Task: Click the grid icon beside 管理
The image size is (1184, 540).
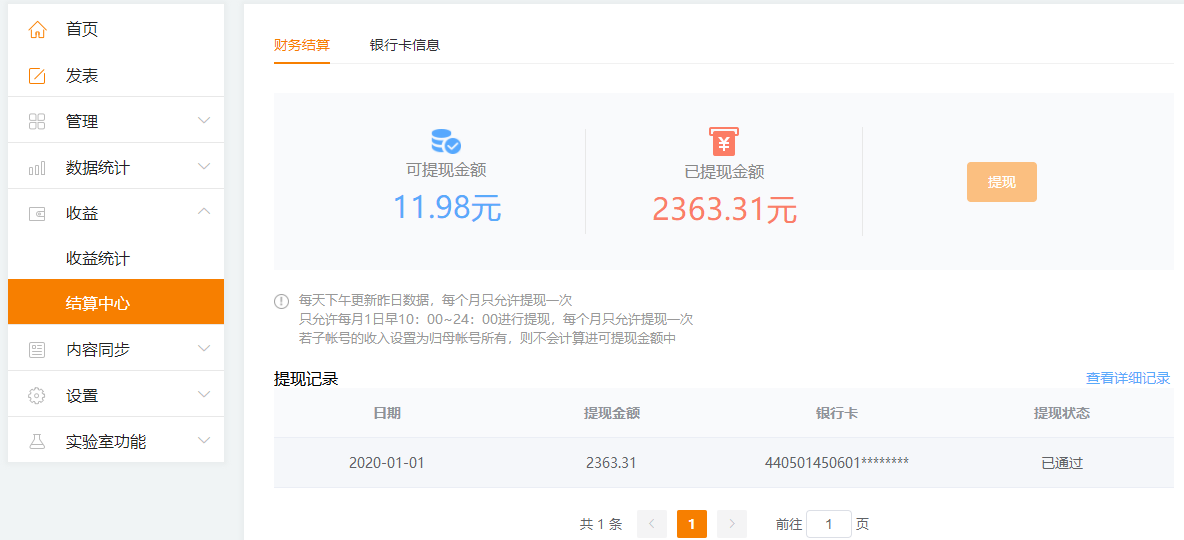Action: click(37, 122)
